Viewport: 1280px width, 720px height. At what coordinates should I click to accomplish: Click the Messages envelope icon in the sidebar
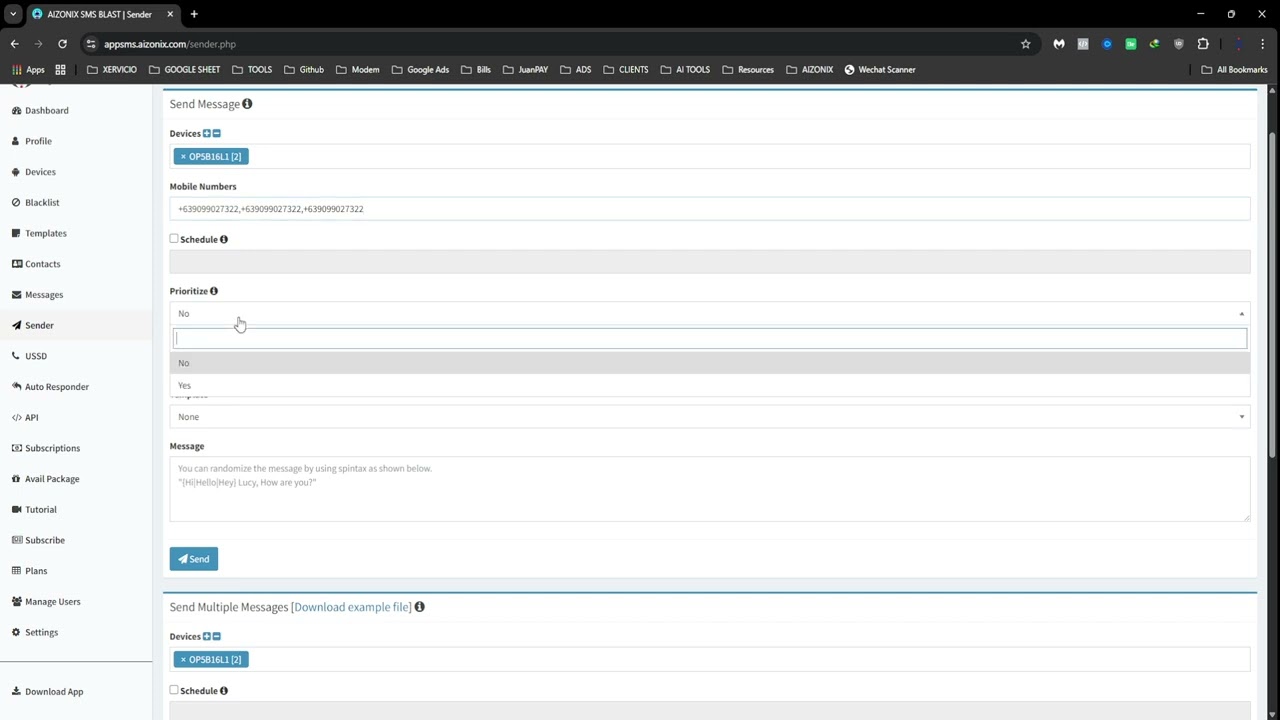[17, 295]
